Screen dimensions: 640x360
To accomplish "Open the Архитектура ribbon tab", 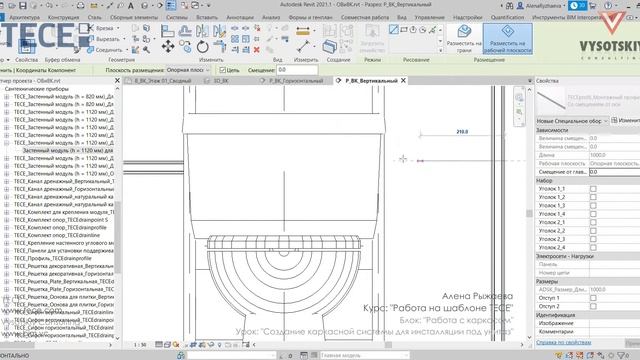I will coord(24,18).
